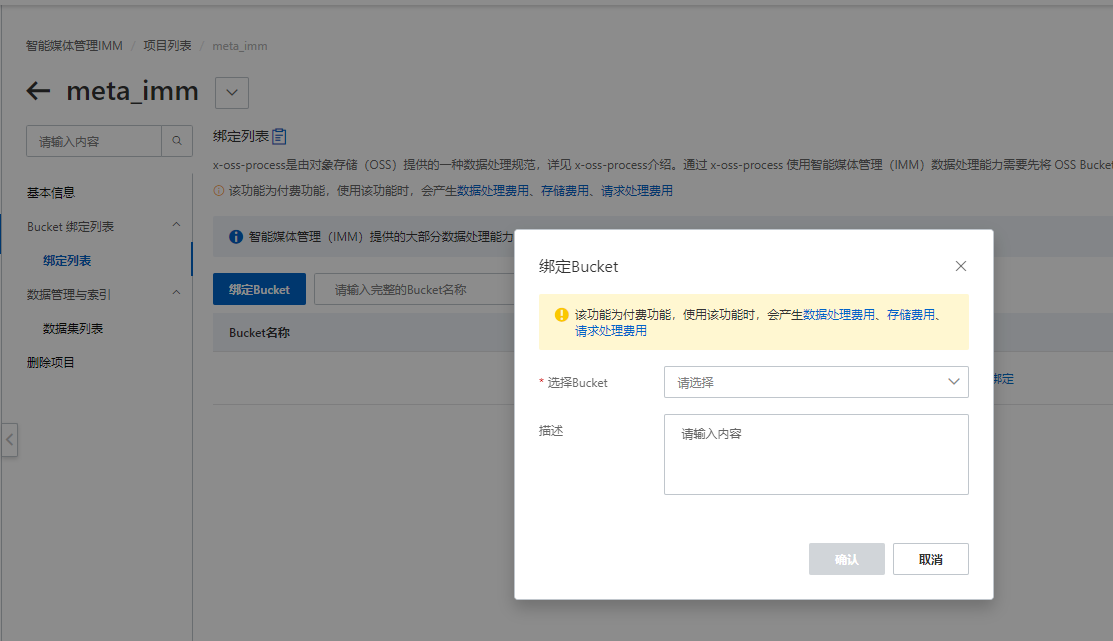Open the page-level 数据处理费用 link
Screen dimensions: 1113x641
tap(493, 190)
